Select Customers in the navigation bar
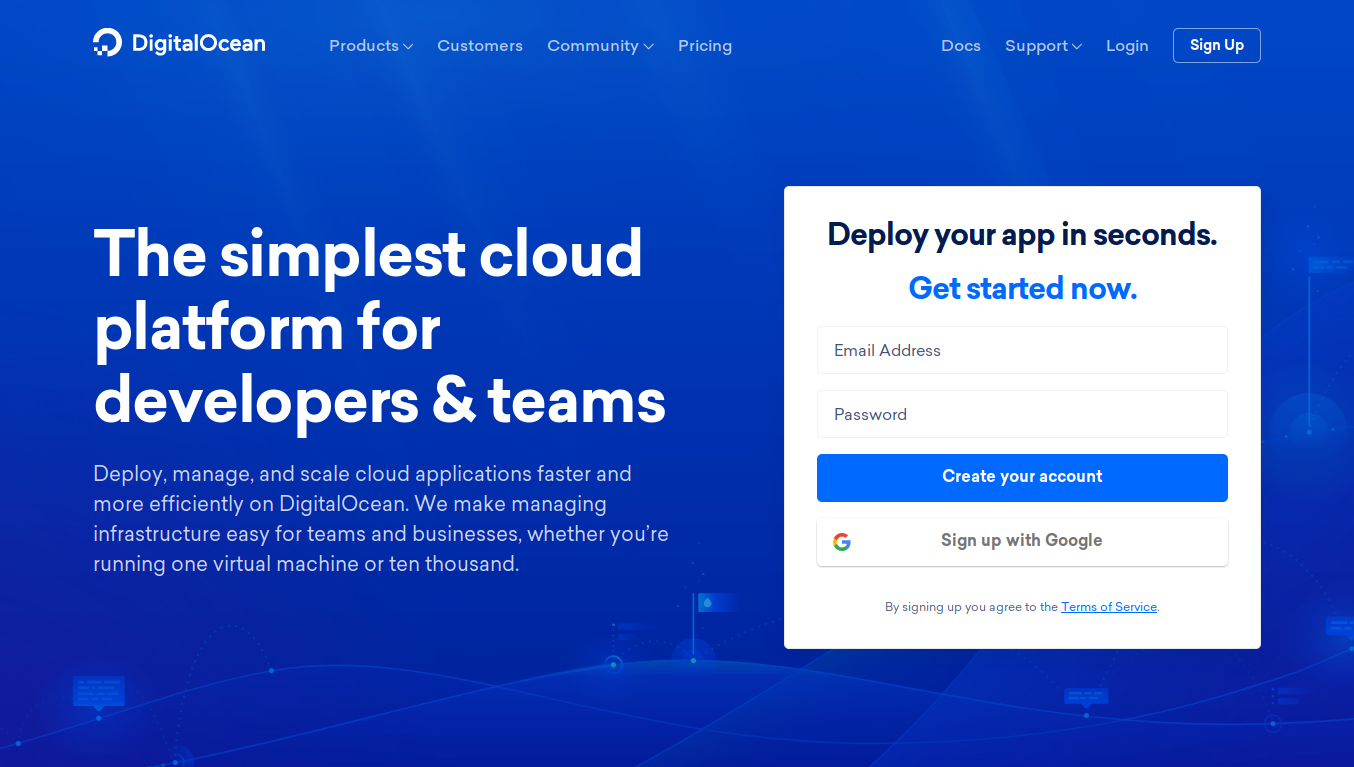The height and width of the screenshot is (767, 1354). 480,46
